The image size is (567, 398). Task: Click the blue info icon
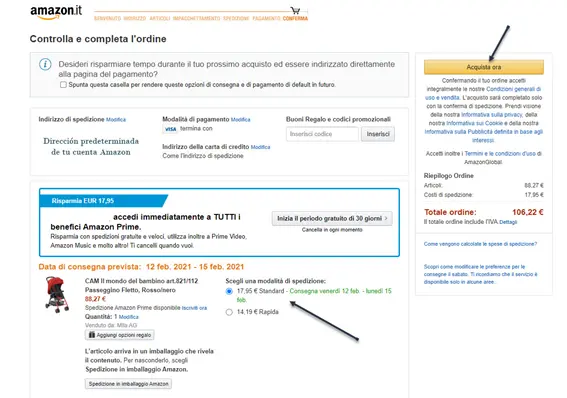(x=45, y=64)
